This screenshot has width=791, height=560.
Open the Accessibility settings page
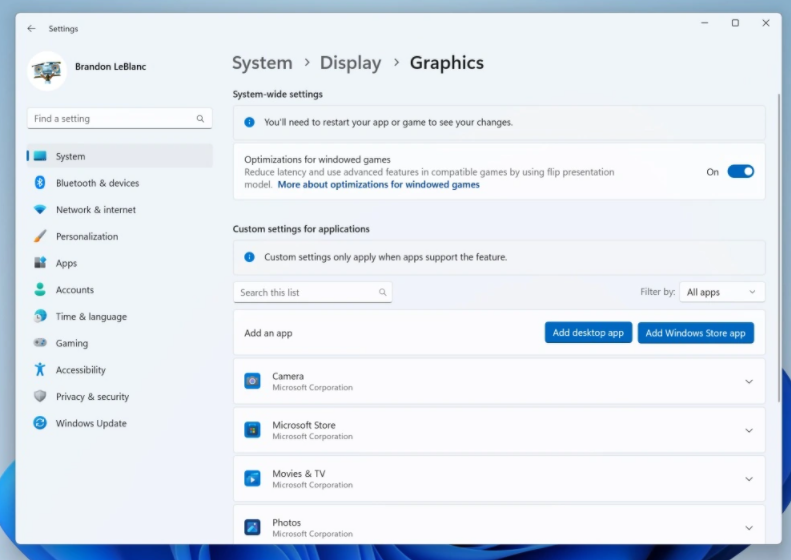120,369
